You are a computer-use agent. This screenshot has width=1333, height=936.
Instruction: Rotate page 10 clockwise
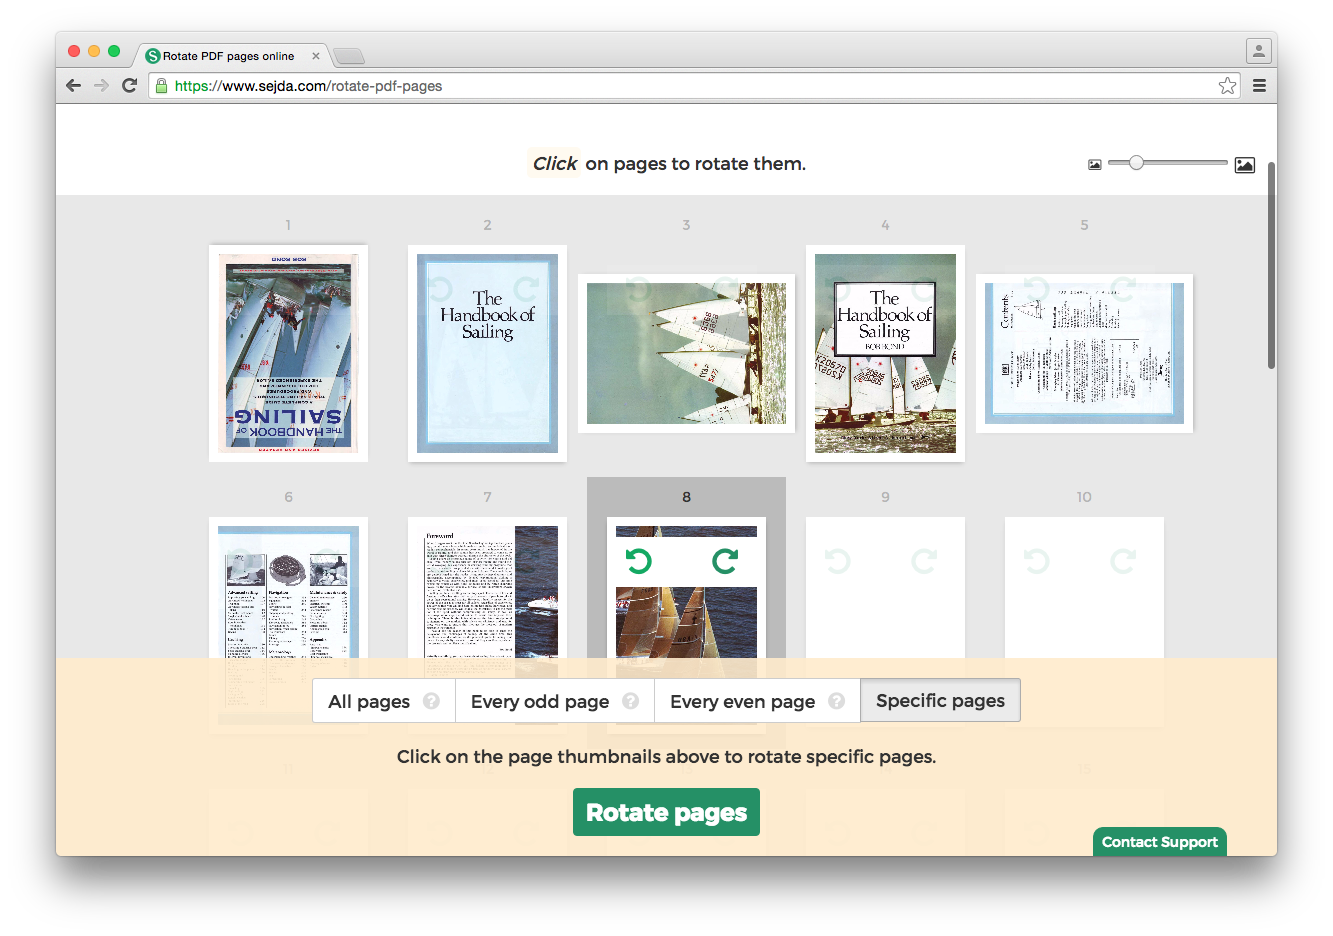coord(1123,562)
